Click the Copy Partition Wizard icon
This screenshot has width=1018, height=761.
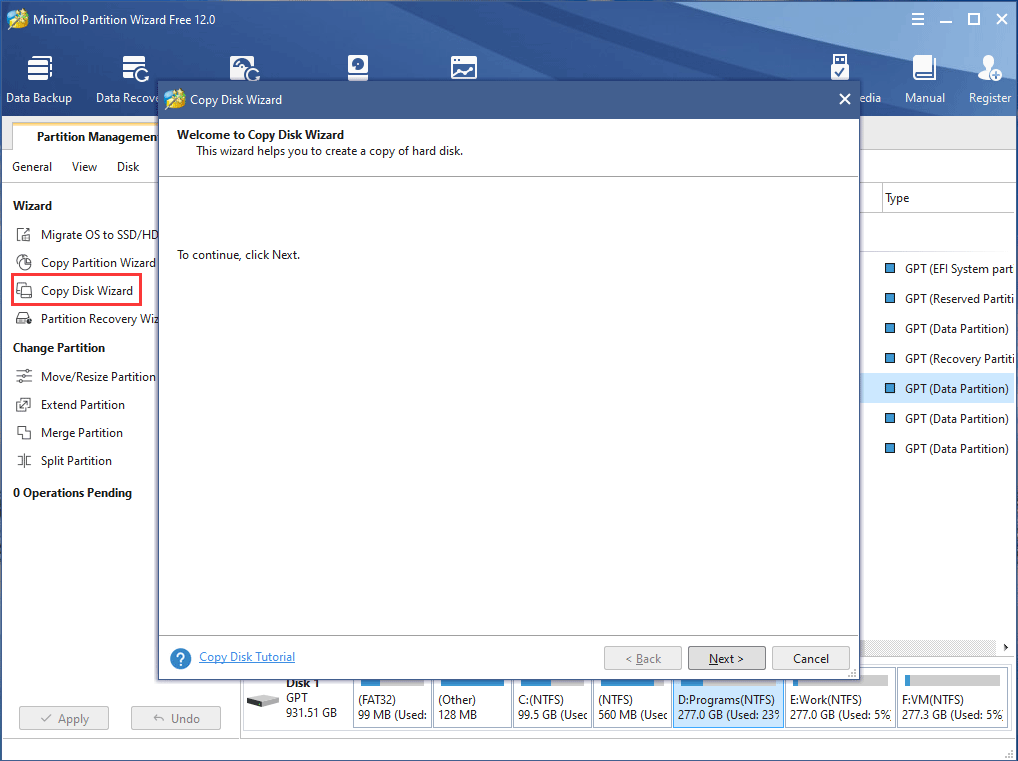point(24,262)
